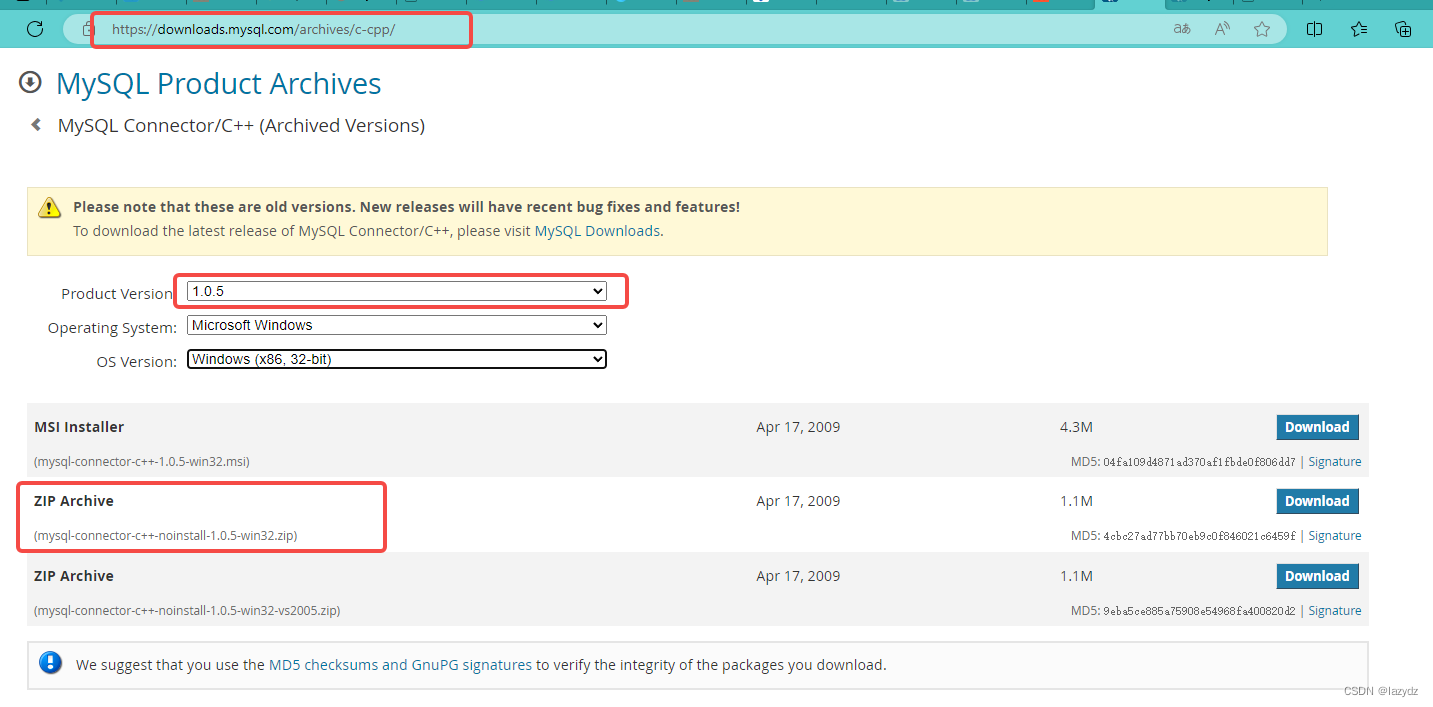
Task: Click the back chevron beside Connector/C++ heading
Action: click(x=36, y=125)
